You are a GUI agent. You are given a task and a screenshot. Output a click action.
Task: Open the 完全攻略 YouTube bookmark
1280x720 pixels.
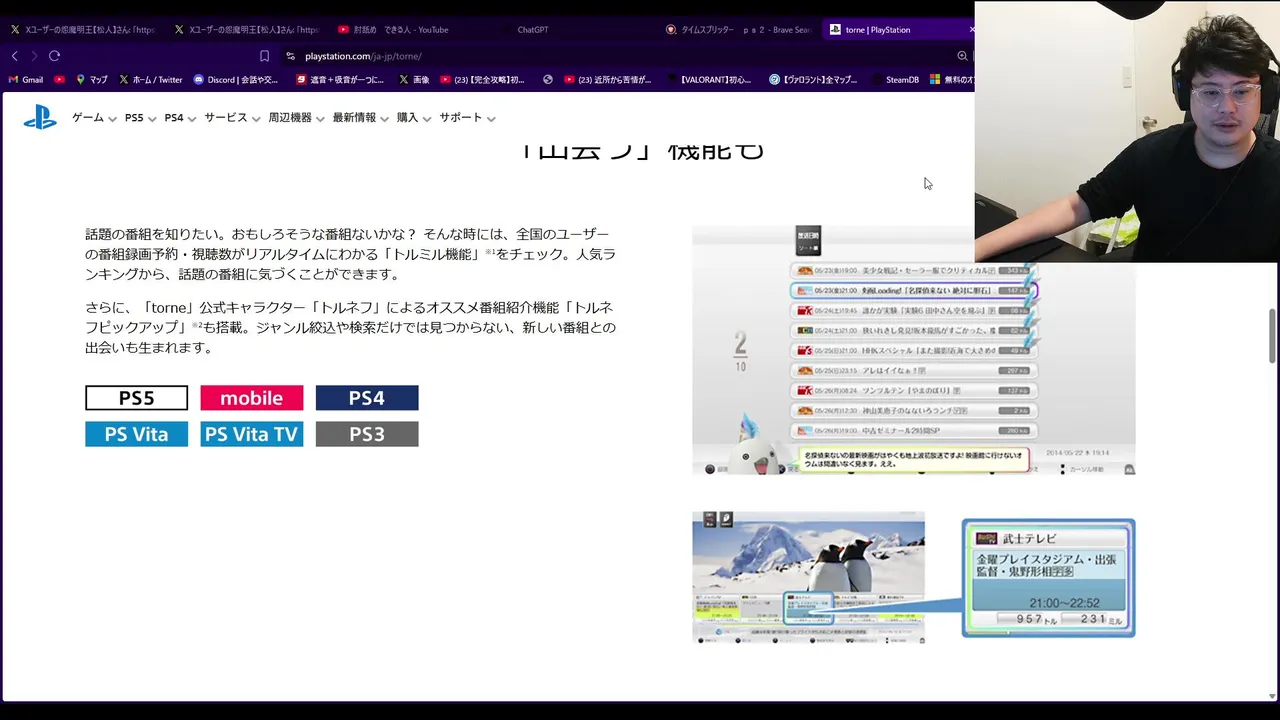(x=482, y=79)
